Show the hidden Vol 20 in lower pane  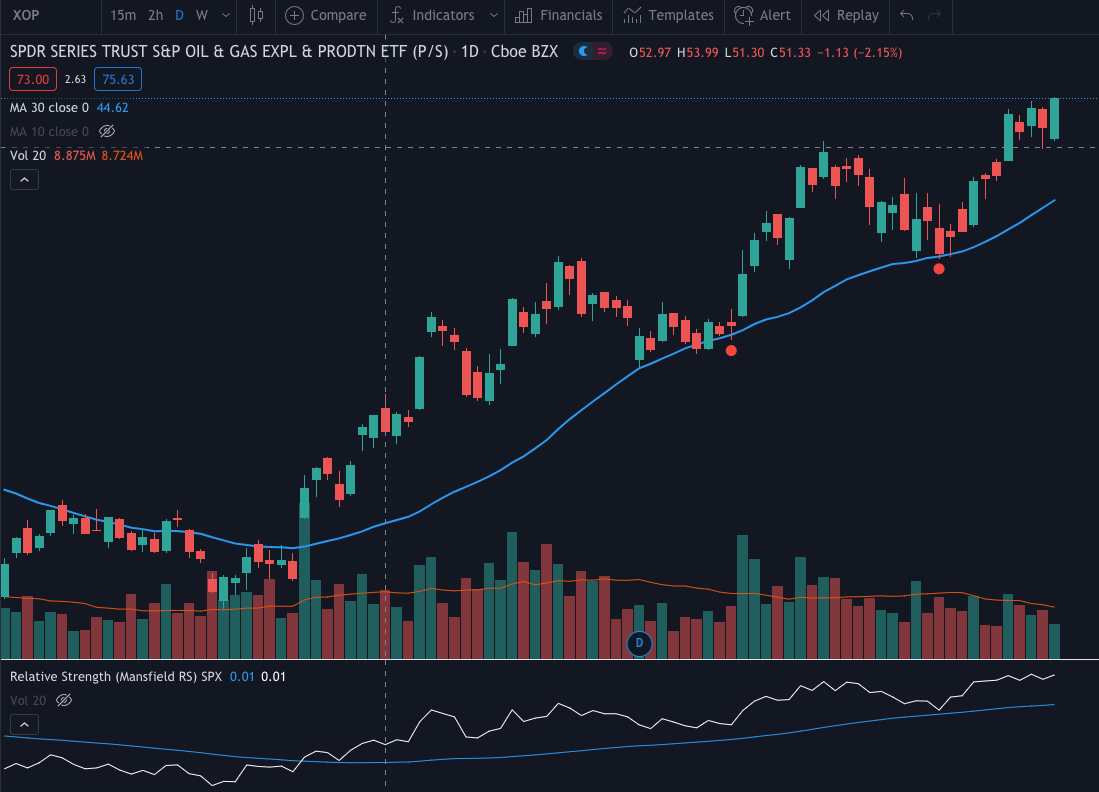click(x=64, y=700)
